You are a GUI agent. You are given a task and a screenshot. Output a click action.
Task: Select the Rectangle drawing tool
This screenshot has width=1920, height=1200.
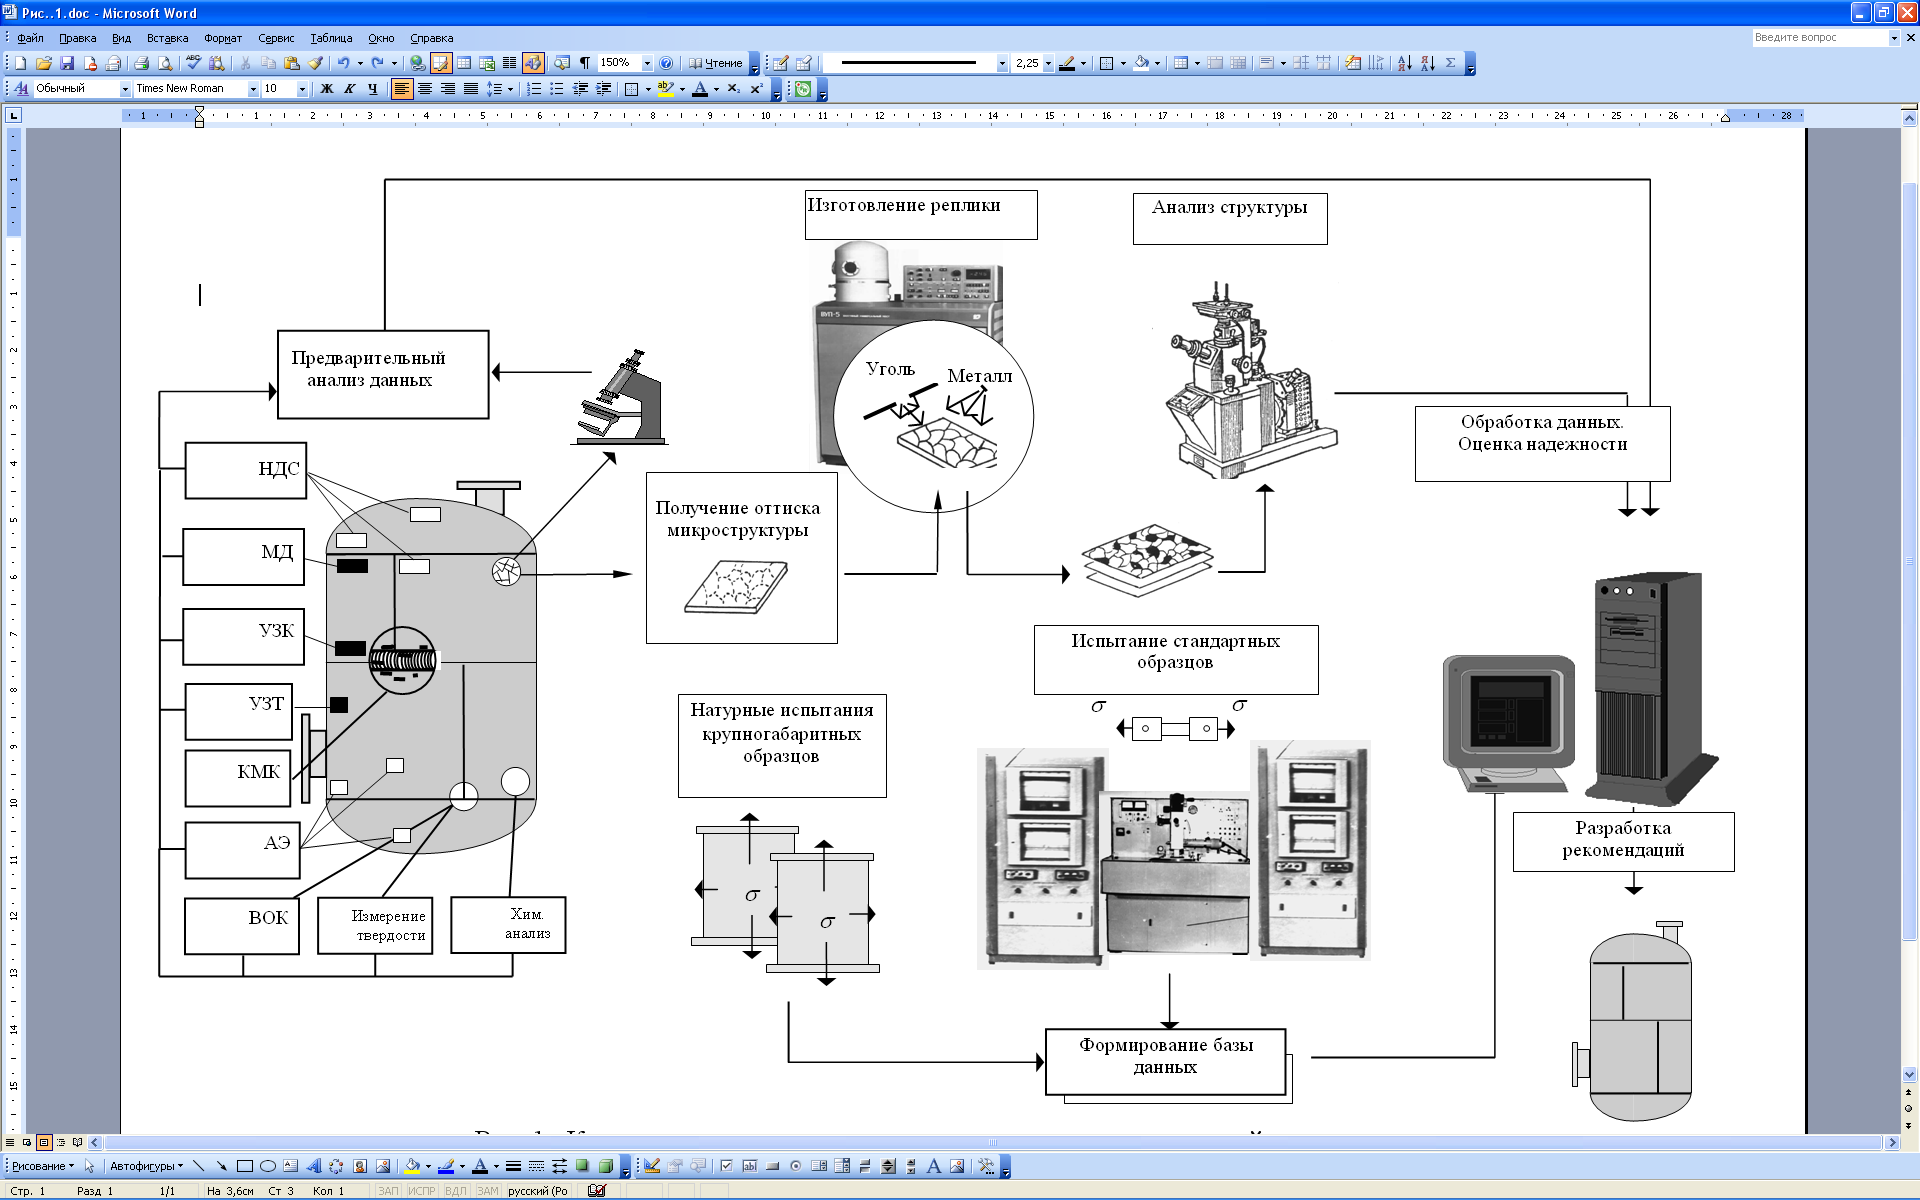pyautogui.click(x=245, y=1166)
